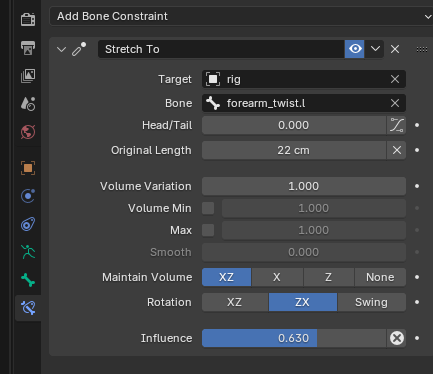
Task: Open the Output properties tab
Action: (x=28, y=48)
